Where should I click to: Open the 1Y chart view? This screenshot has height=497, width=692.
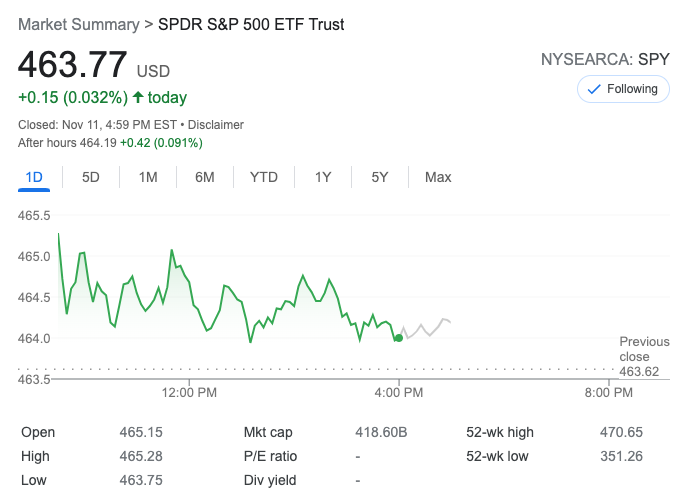[x=323, y=177]
